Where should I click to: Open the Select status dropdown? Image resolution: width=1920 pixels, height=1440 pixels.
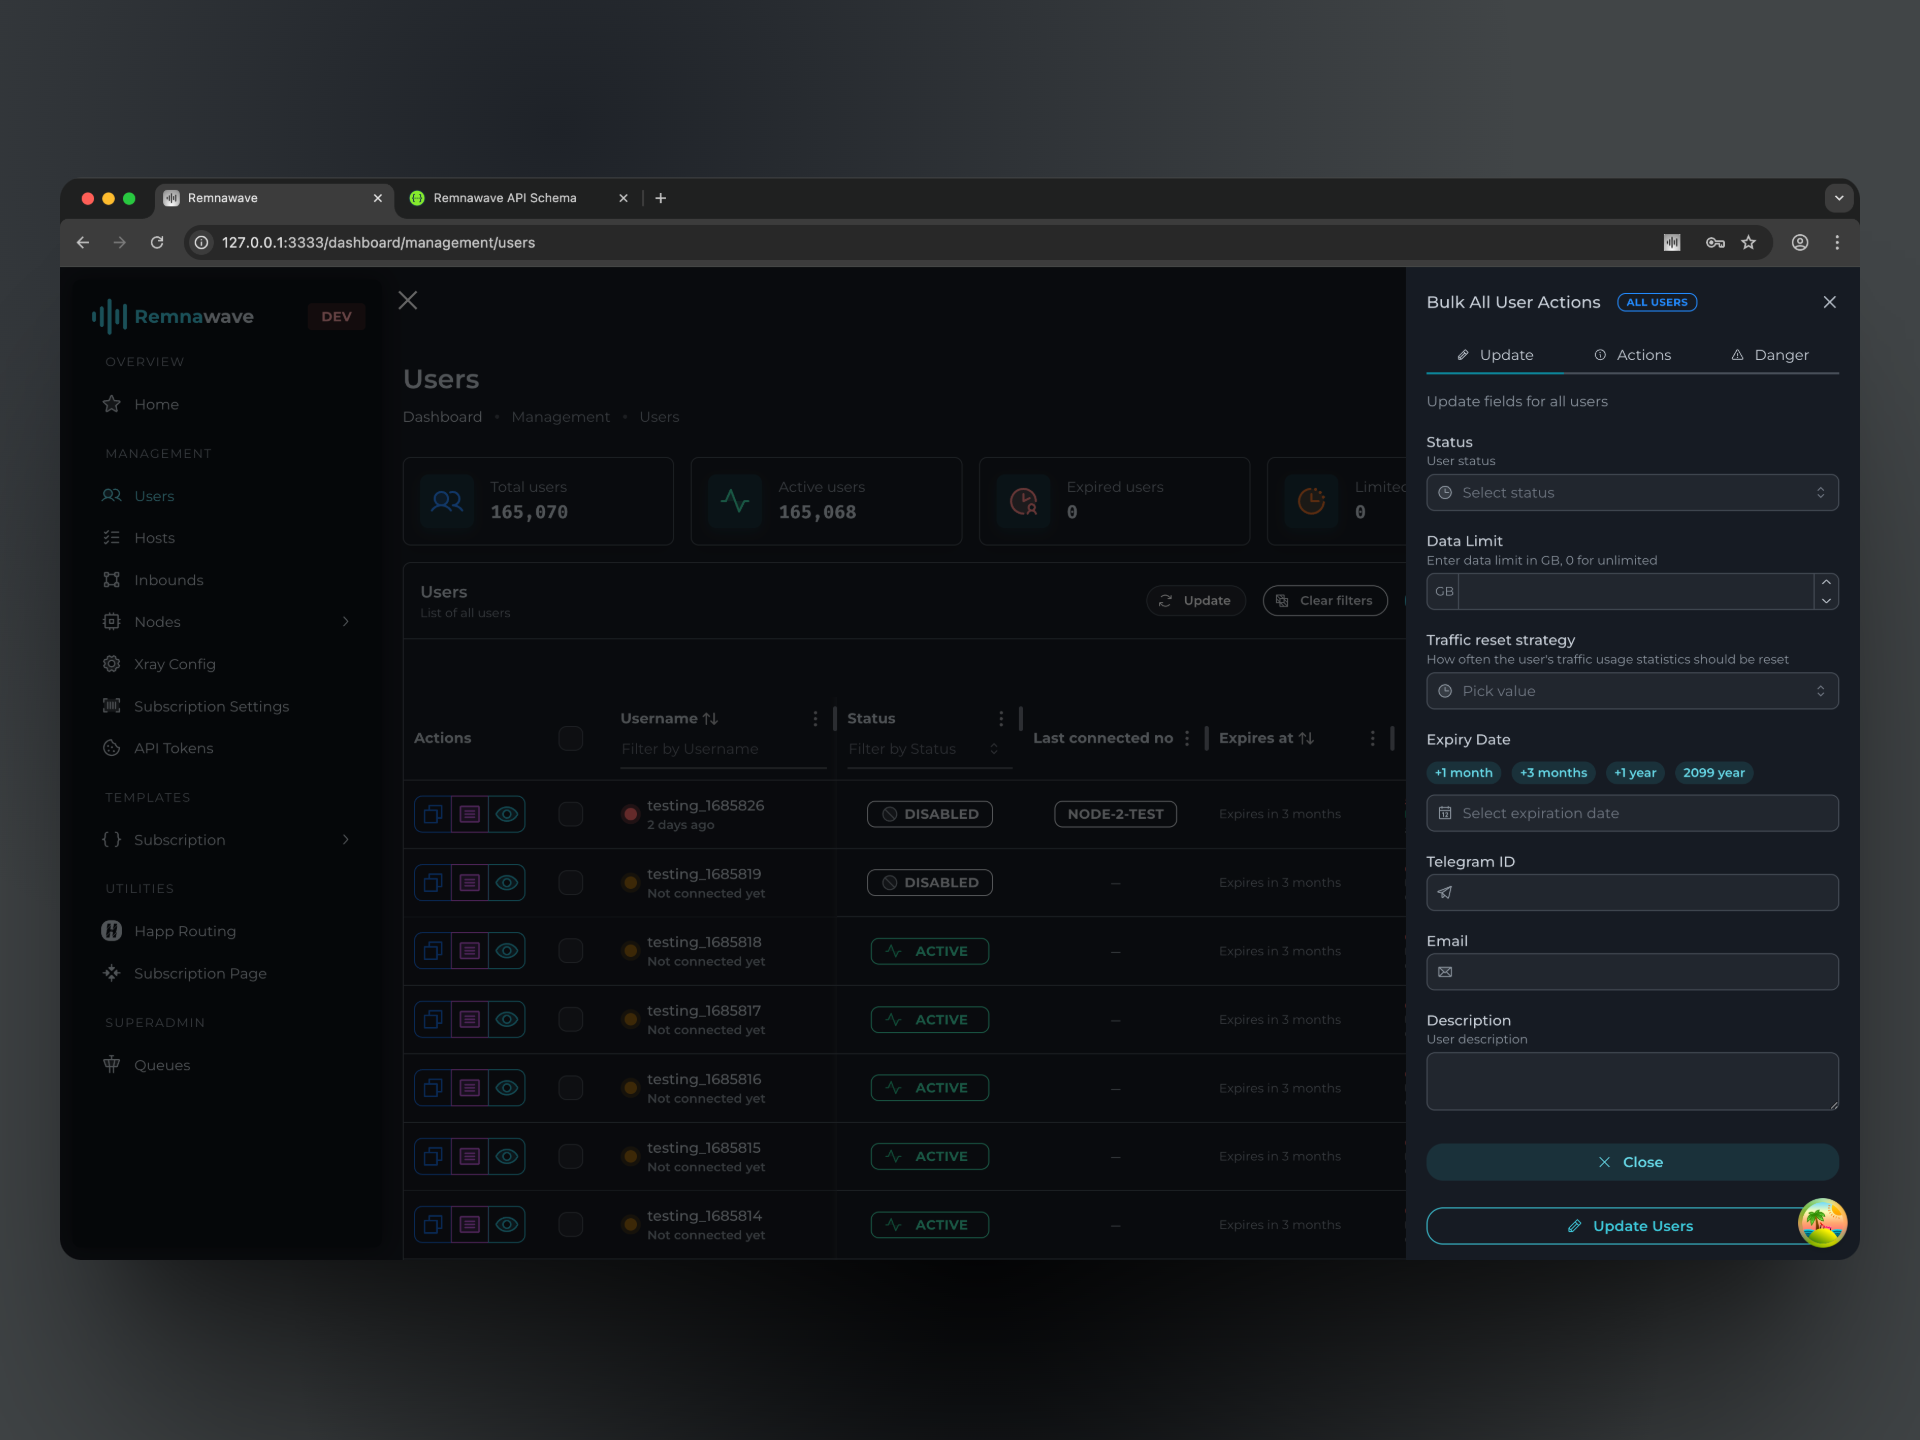[1632, 492]
